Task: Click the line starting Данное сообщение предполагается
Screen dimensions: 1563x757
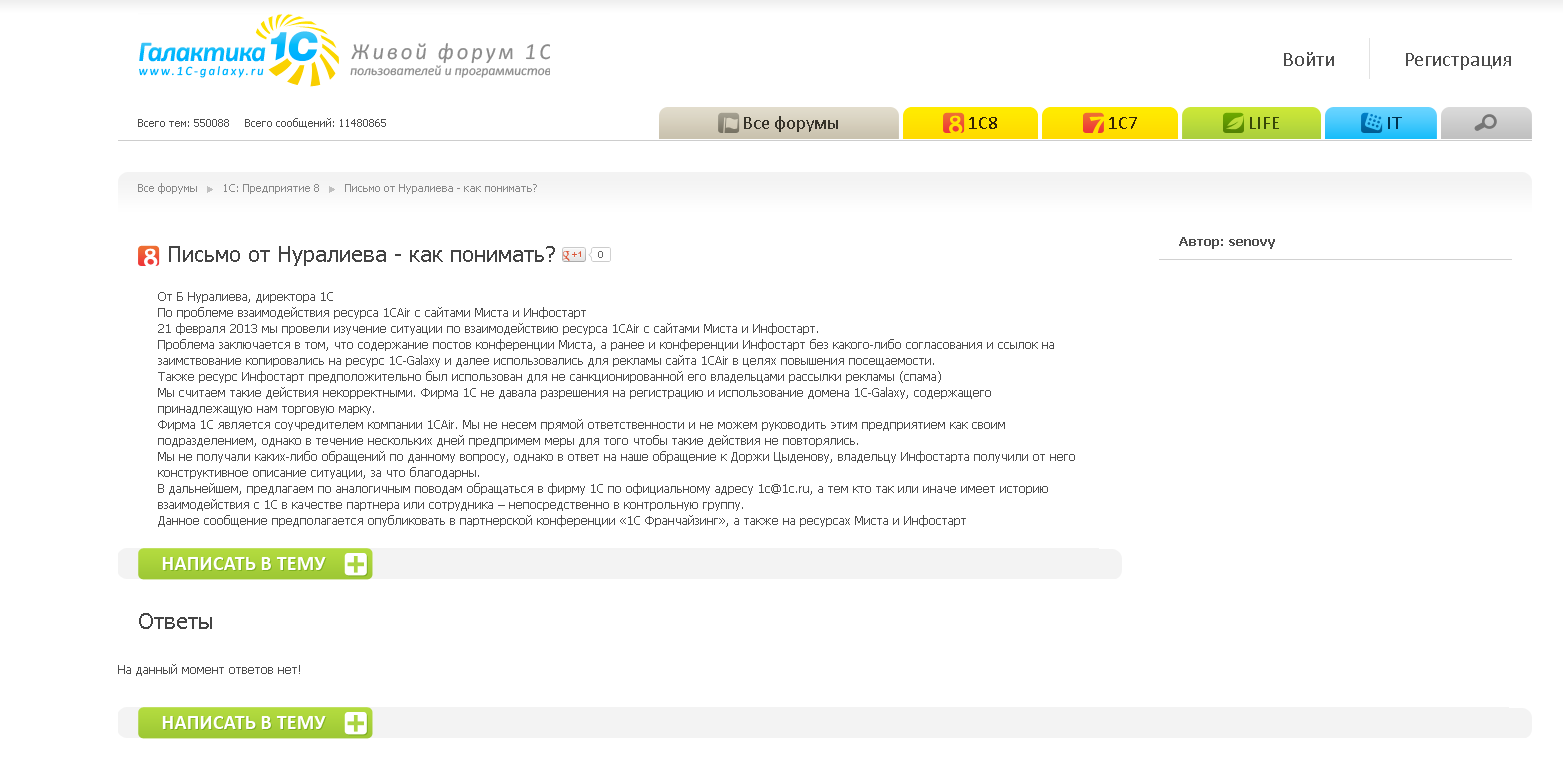Action: click(x=562, y=521)
